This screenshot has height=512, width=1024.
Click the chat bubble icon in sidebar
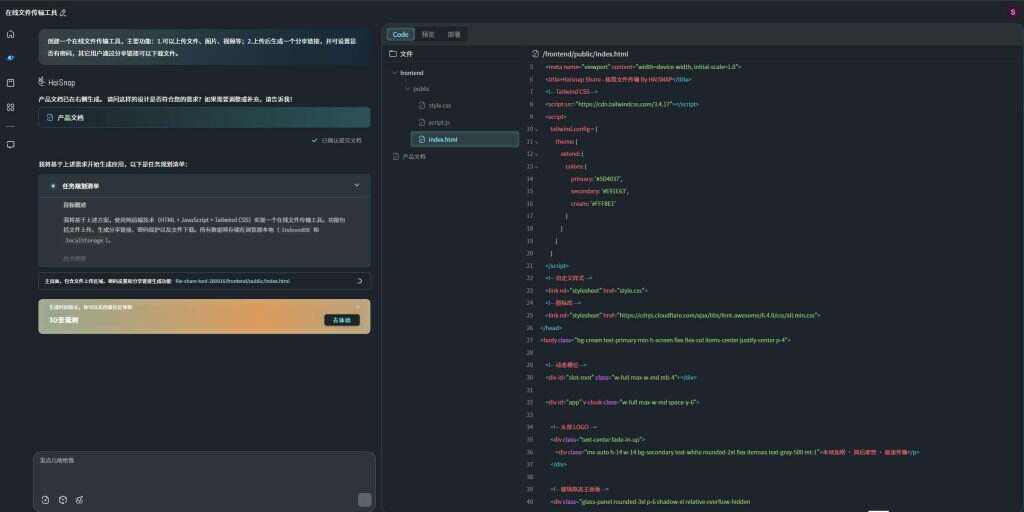pyautogui.click(x=11, y=144)
